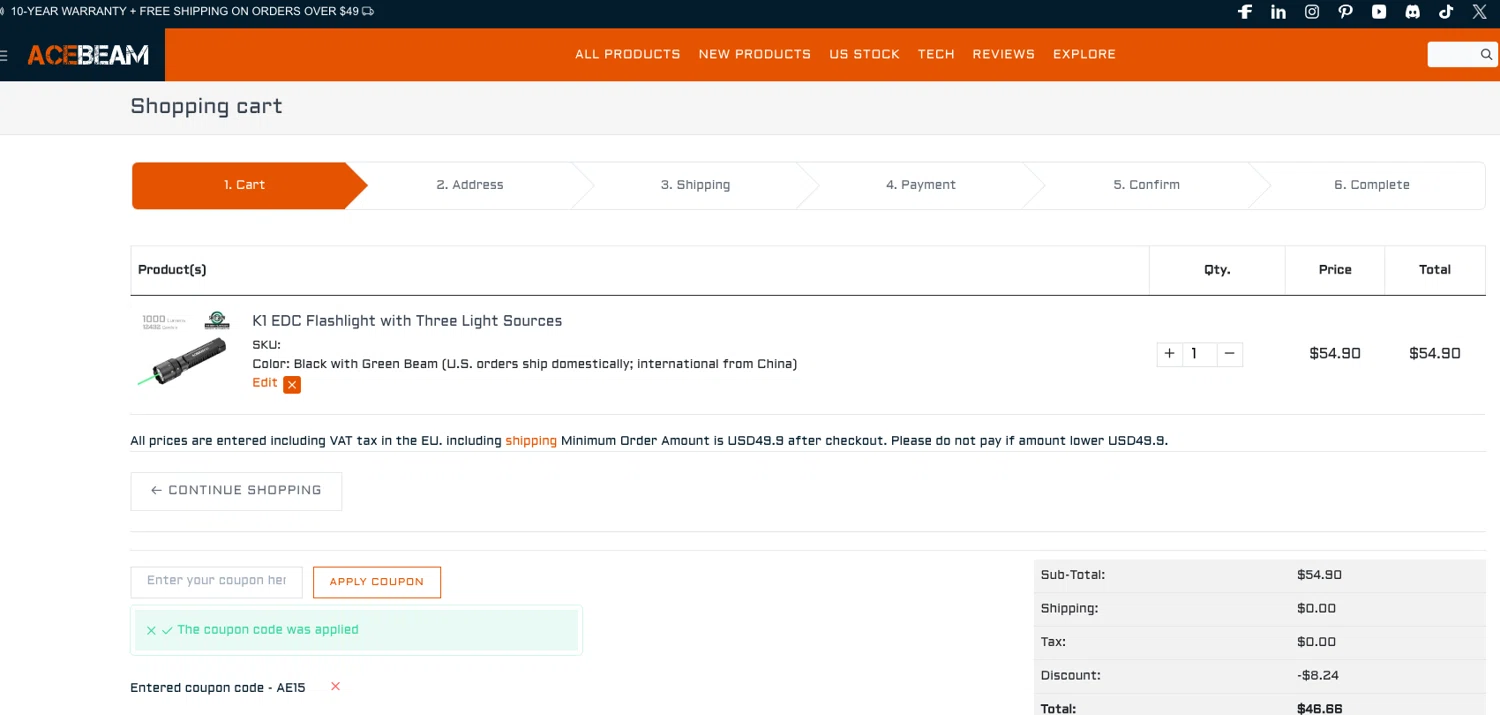Click the Shopping cart heading
This screenshot has width=1500, height=715.
(x=206, y=106)
